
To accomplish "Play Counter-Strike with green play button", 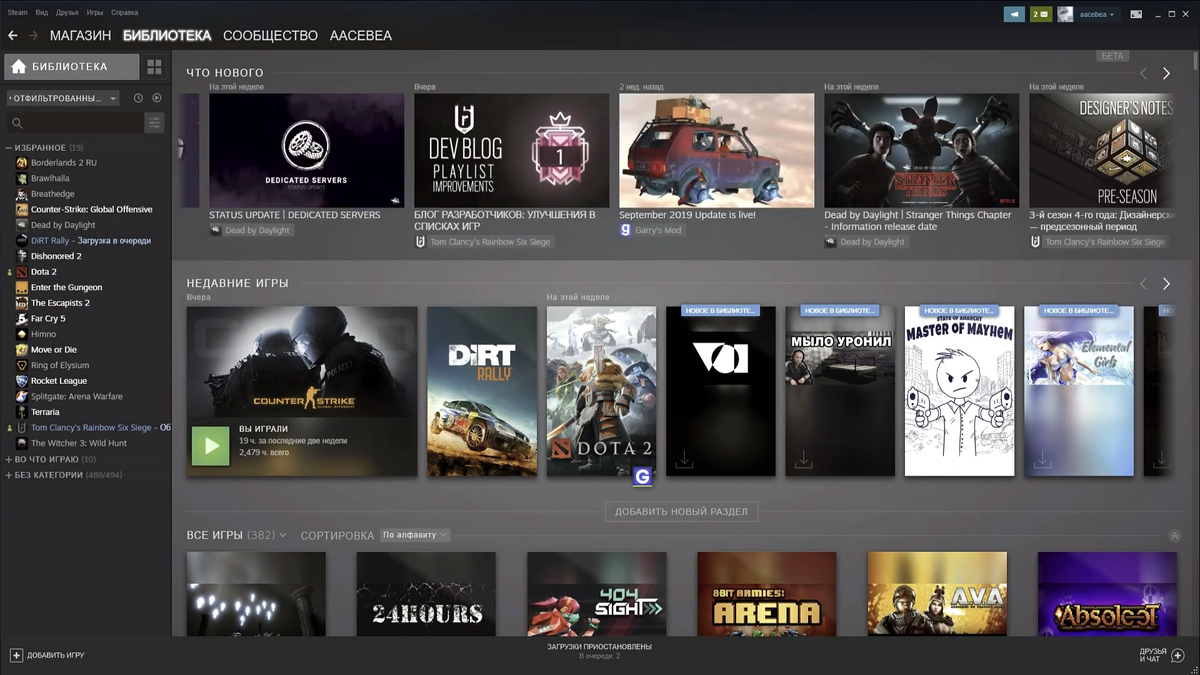I will click(x=210, y=446).
